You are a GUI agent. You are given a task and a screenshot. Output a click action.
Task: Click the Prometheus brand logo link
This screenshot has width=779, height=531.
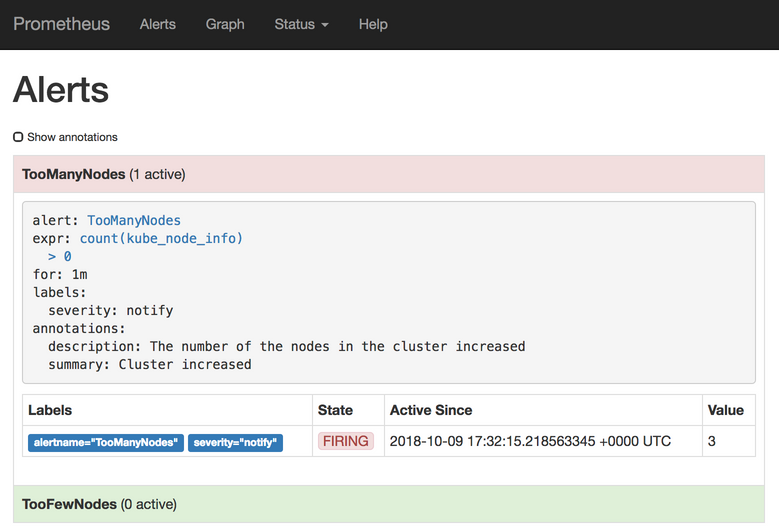61,24
